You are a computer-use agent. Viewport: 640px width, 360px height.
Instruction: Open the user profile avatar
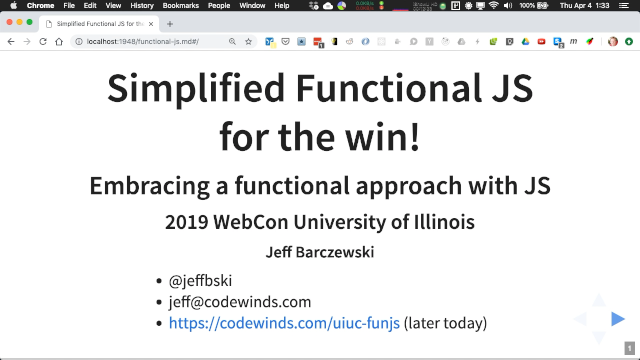click(x=613, y=42)
